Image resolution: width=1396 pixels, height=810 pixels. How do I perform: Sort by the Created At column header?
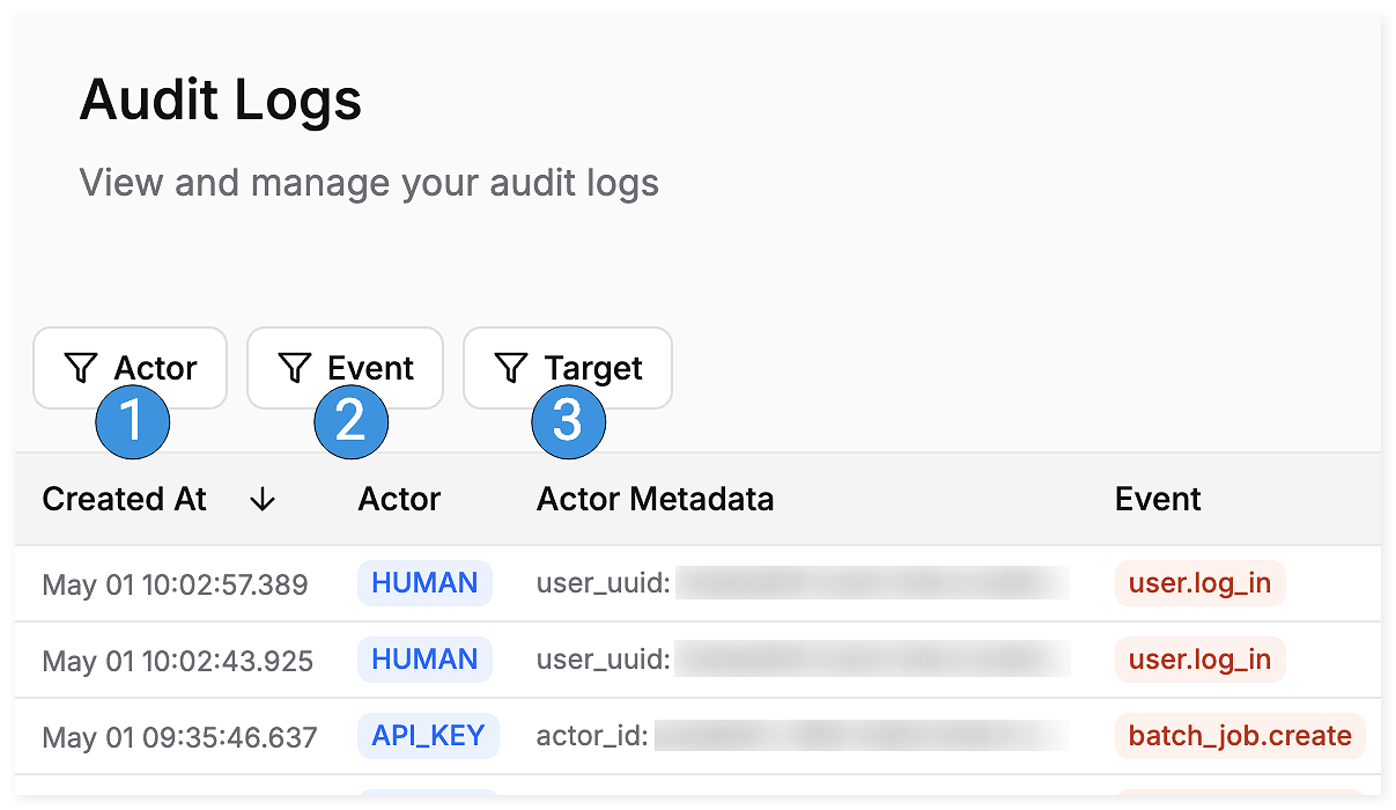click(124, 499)
